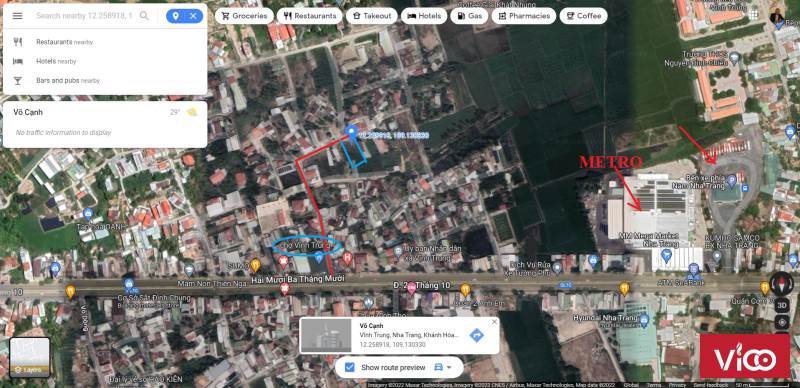Open the Google apps grid icon
The height and width of the screenshot is (388, 800).
(753, 14)
